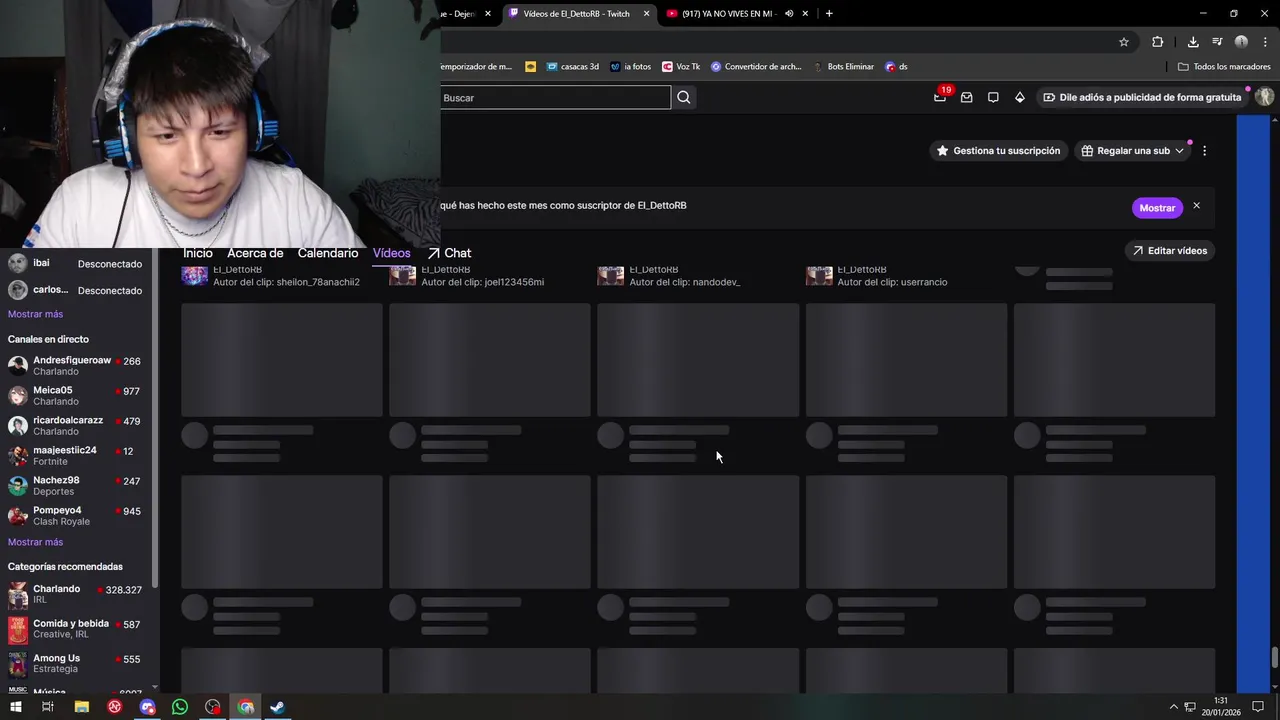Select the Vídeos tab
Viewport: 1280px width, 720px height.
click(x=392, y=253)
